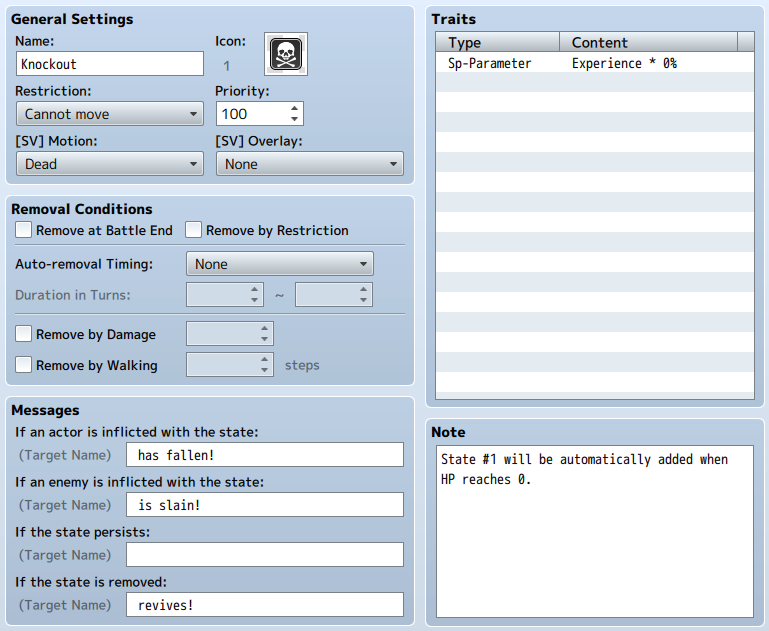769x631 pixels.
Task: Click inside the Note text area
Action: coord(594,531)
